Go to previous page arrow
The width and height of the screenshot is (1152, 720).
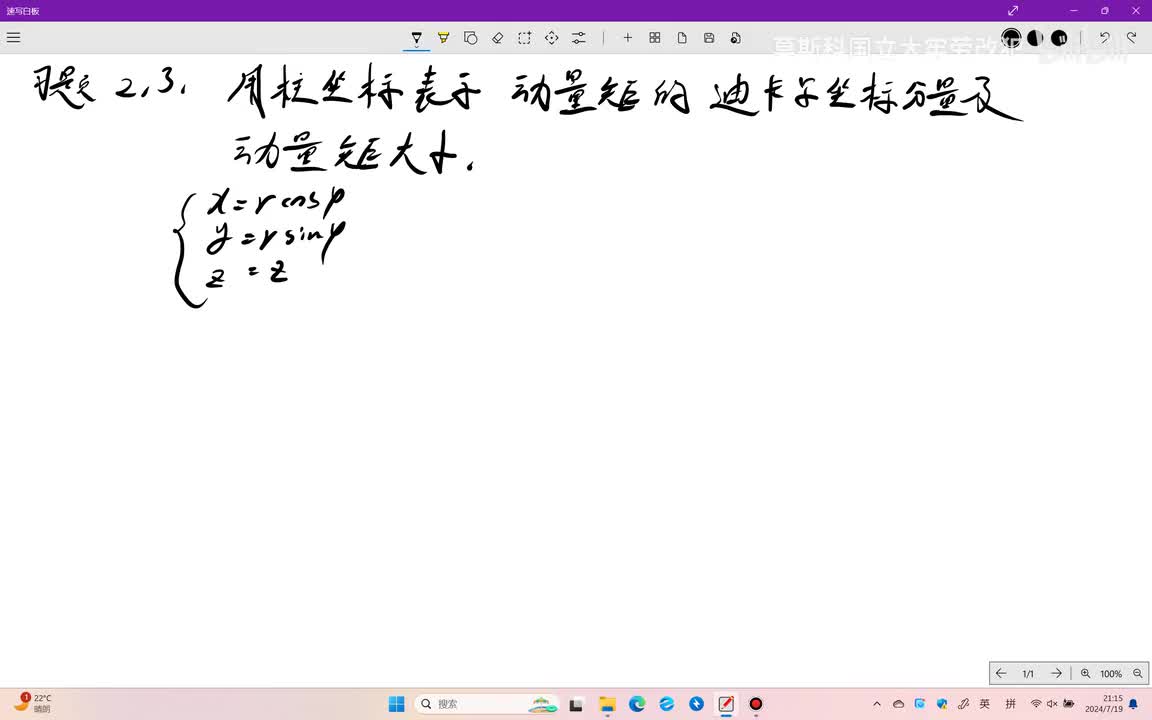pyautogui.click(x=1001, y=673)
